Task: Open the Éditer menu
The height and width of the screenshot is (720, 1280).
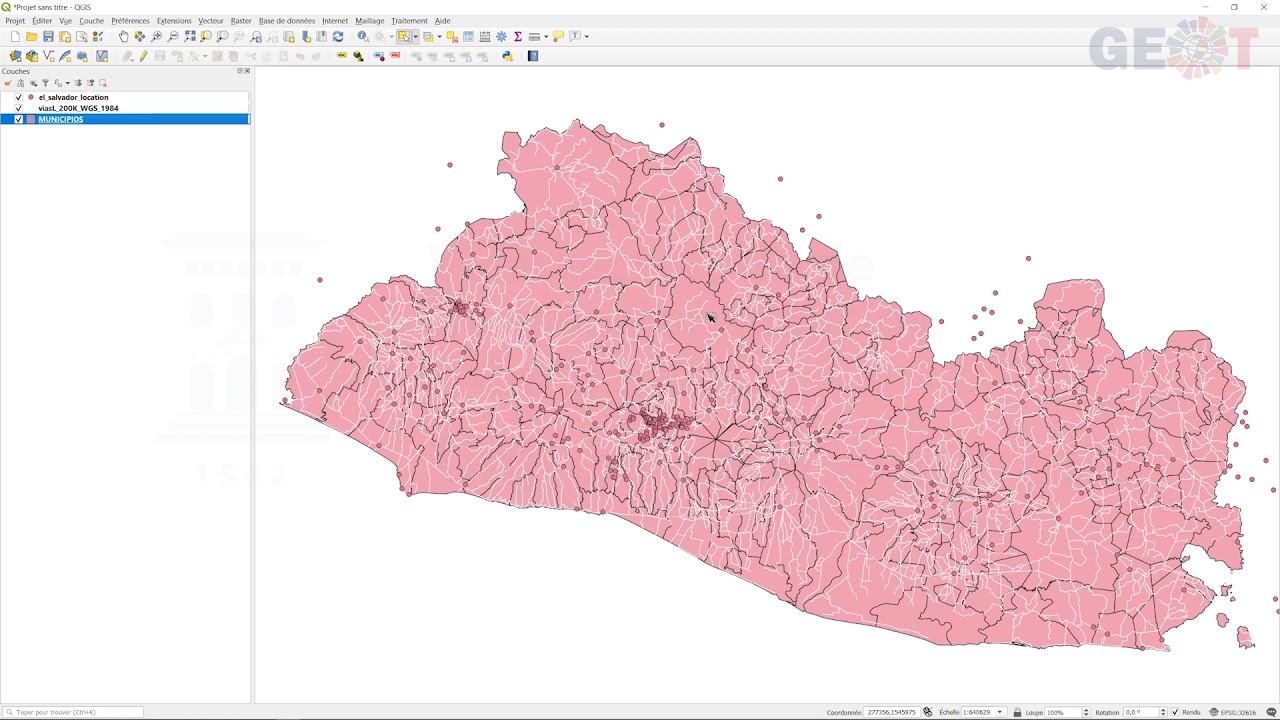Action: coord(42,21)
